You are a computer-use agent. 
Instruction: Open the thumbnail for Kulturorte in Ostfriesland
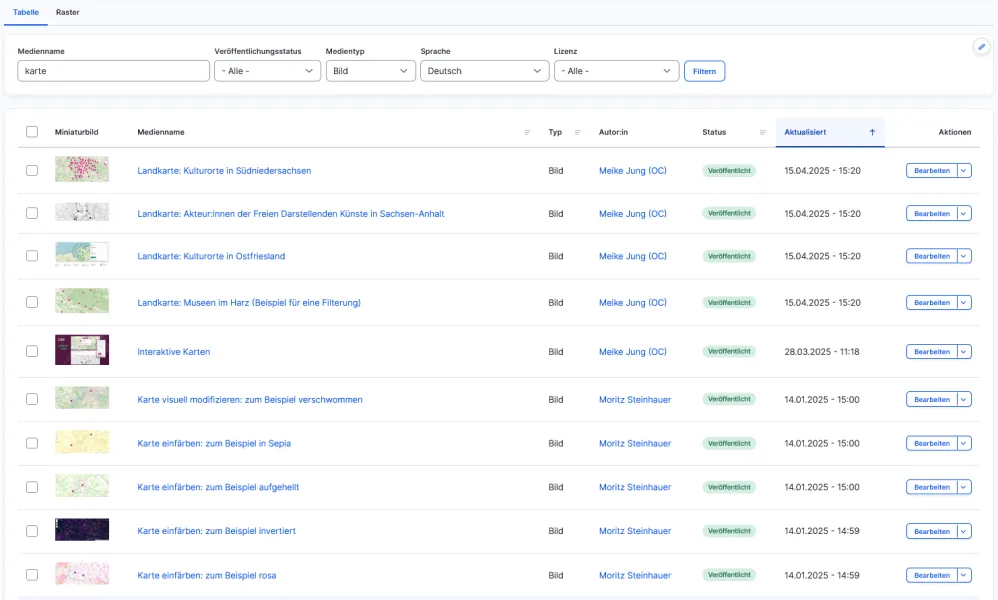pyautogui.click(x=82, y=254)
